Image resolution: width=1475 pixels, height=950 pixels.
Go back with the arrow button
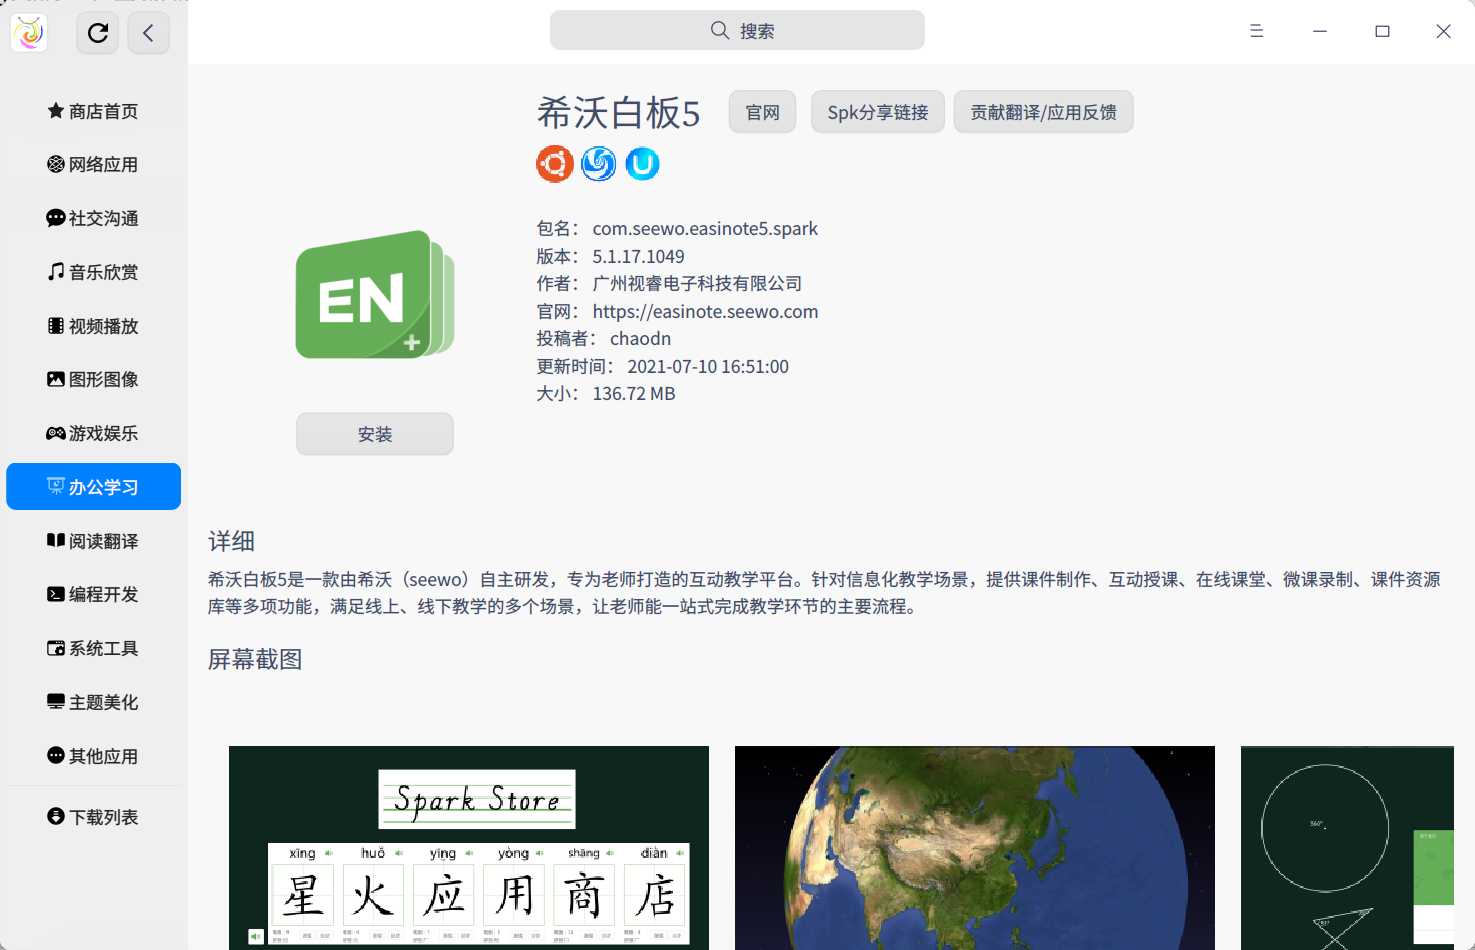click(x=148, y=33)
